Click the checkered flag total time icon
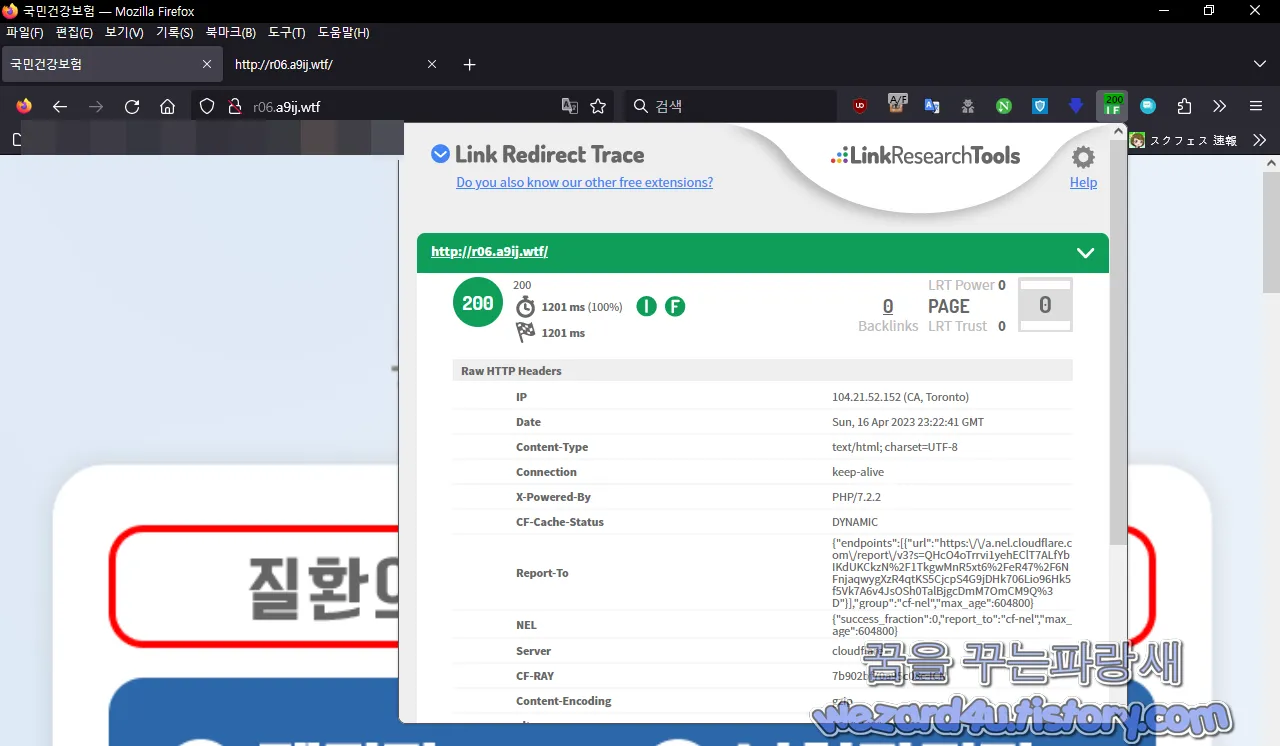This screenshot has height=746, width=1280. coord(525,333)
